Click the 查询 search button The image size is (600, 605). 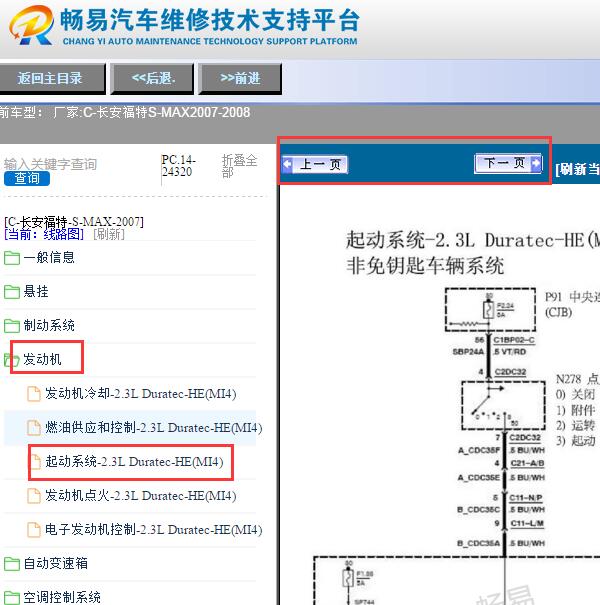click(27, 179)
